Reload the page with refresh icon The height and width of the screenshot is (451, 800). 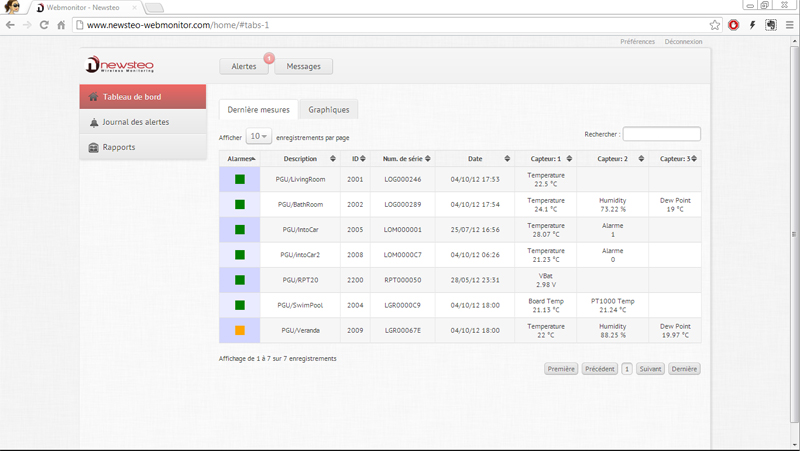click(44, 25)
